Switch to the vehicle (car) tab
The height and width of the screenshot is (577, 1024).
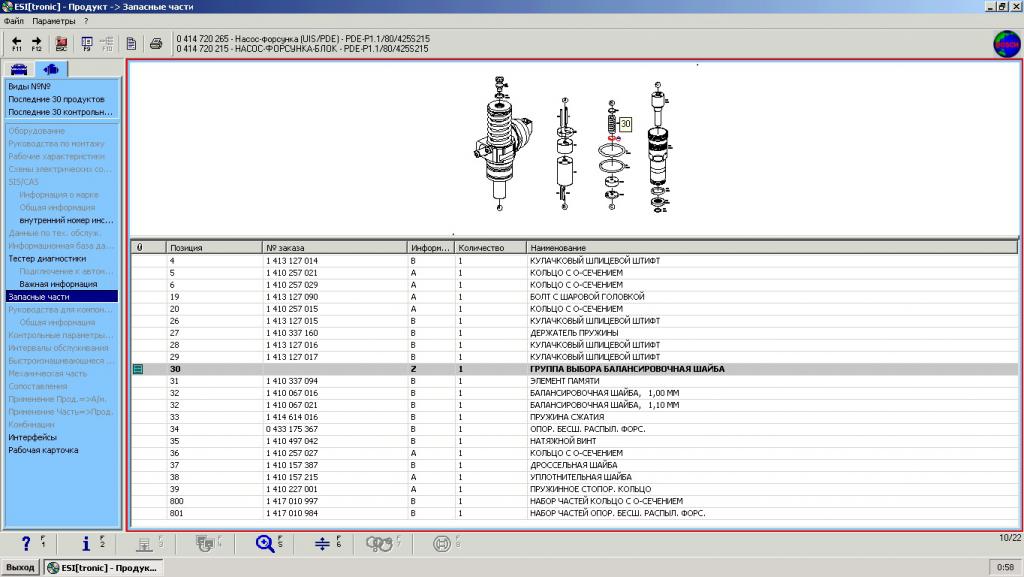click(x=19, y=69)
